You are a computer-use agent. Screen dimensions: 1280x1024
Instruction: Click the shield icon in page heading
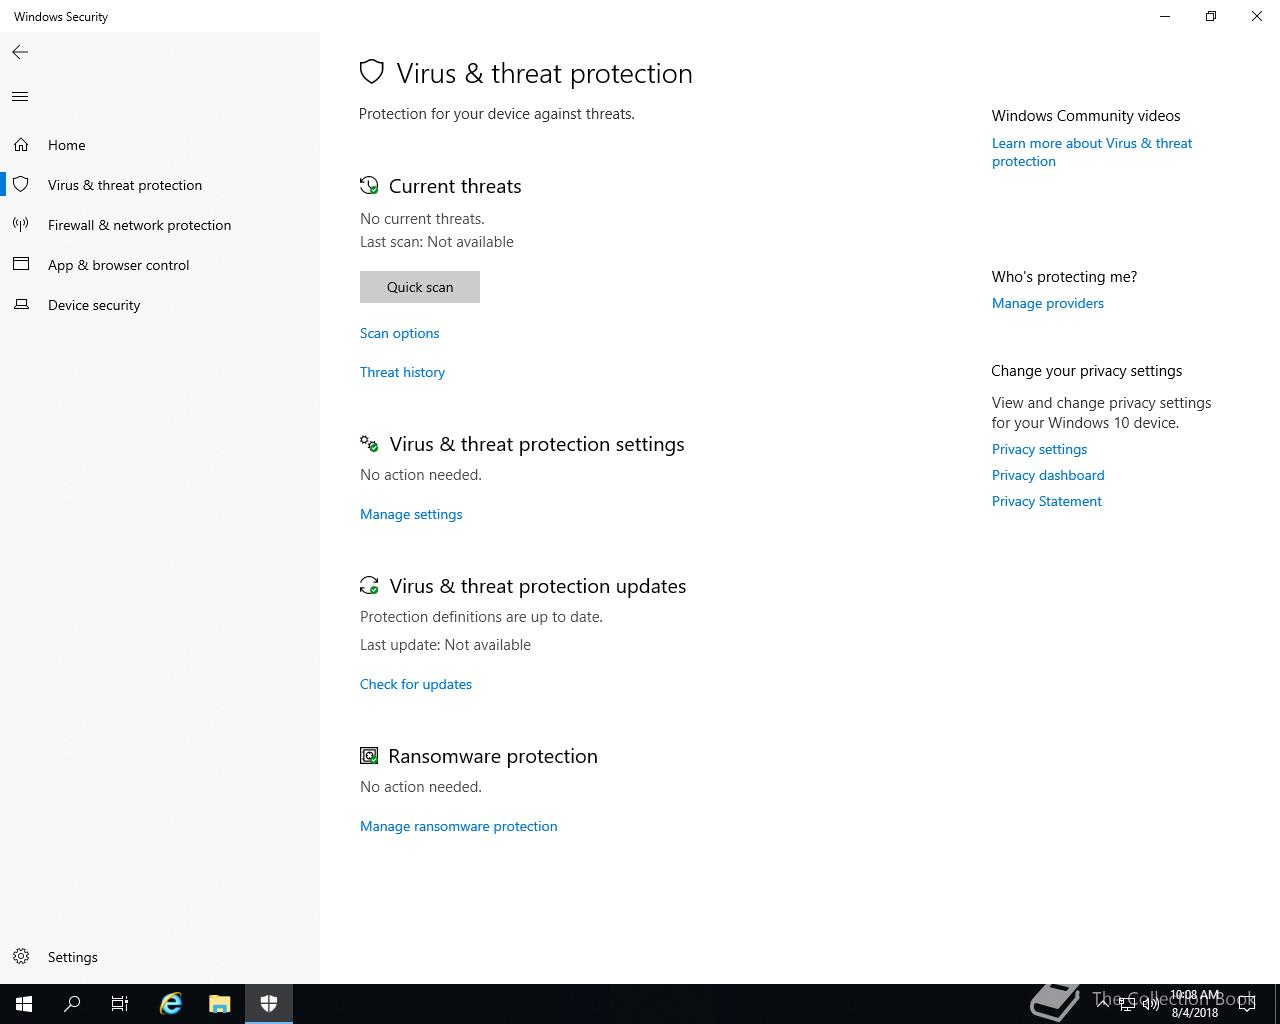[x=372, y=72]
